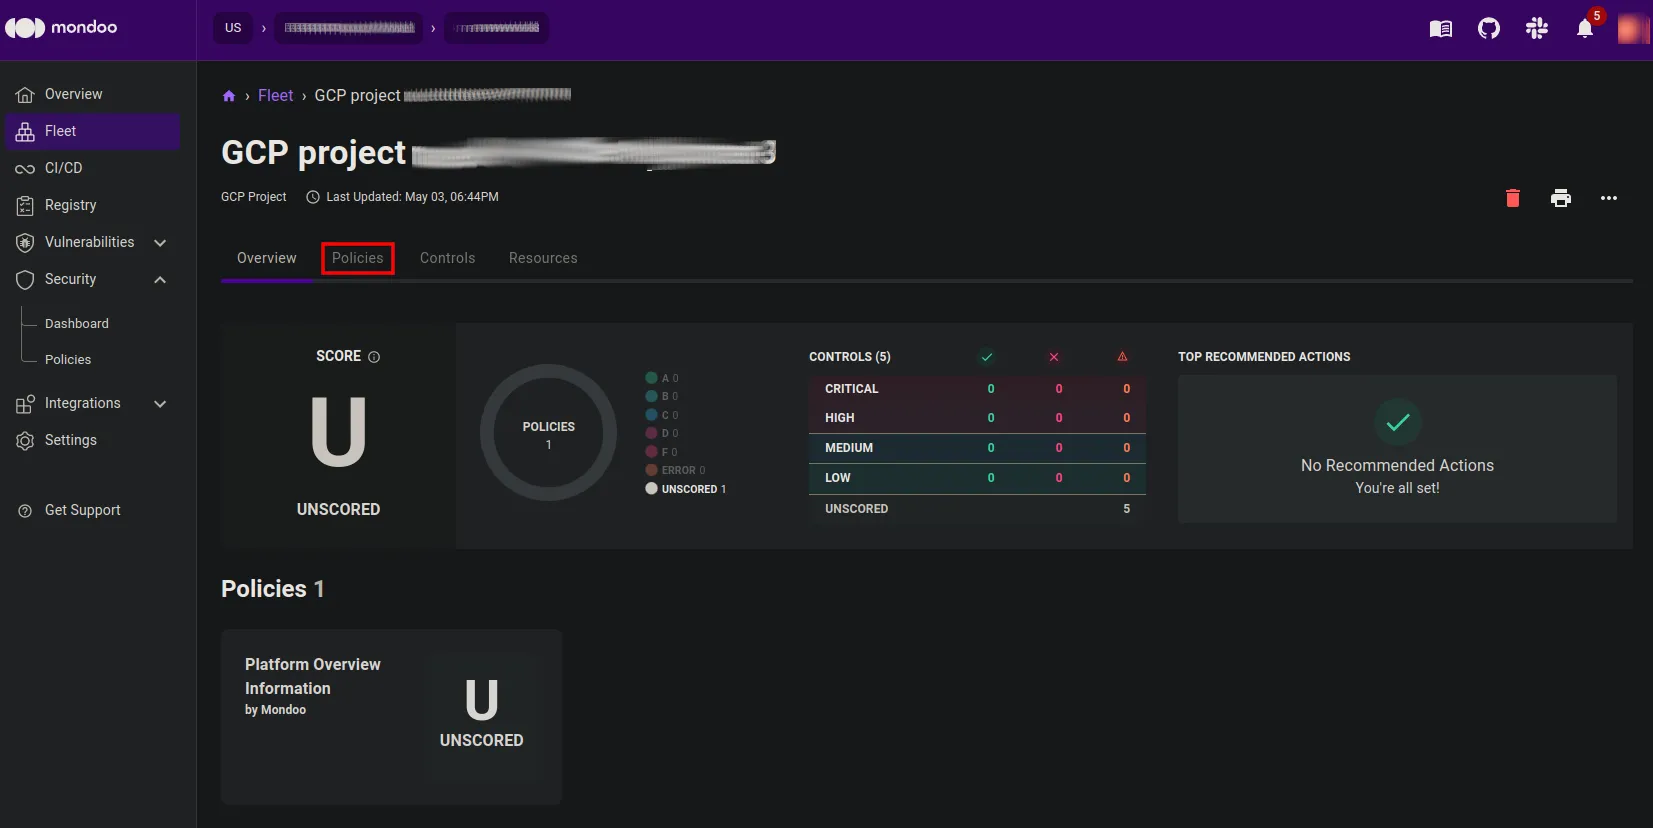Open the three-dot more options menu

pyautogui.click(x=1609, y=198)
